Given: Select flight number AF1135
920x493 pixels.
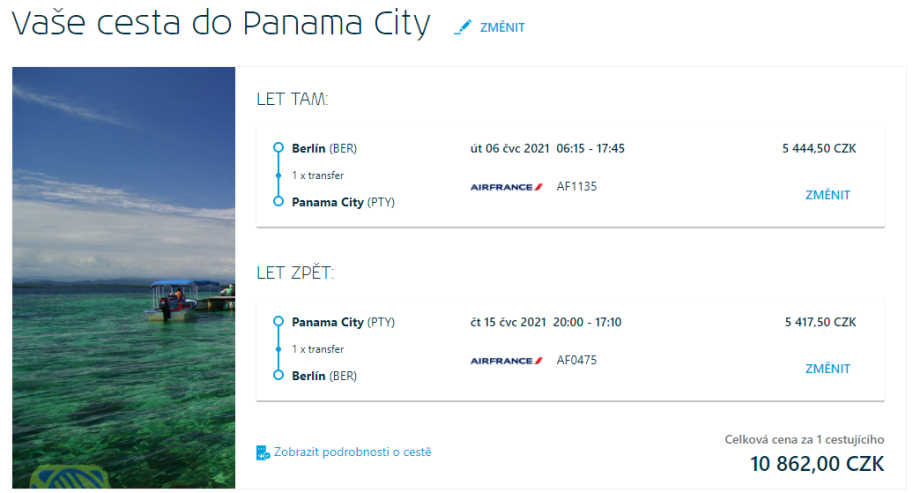Looking at the screenshot, I should tap(576, 186).
